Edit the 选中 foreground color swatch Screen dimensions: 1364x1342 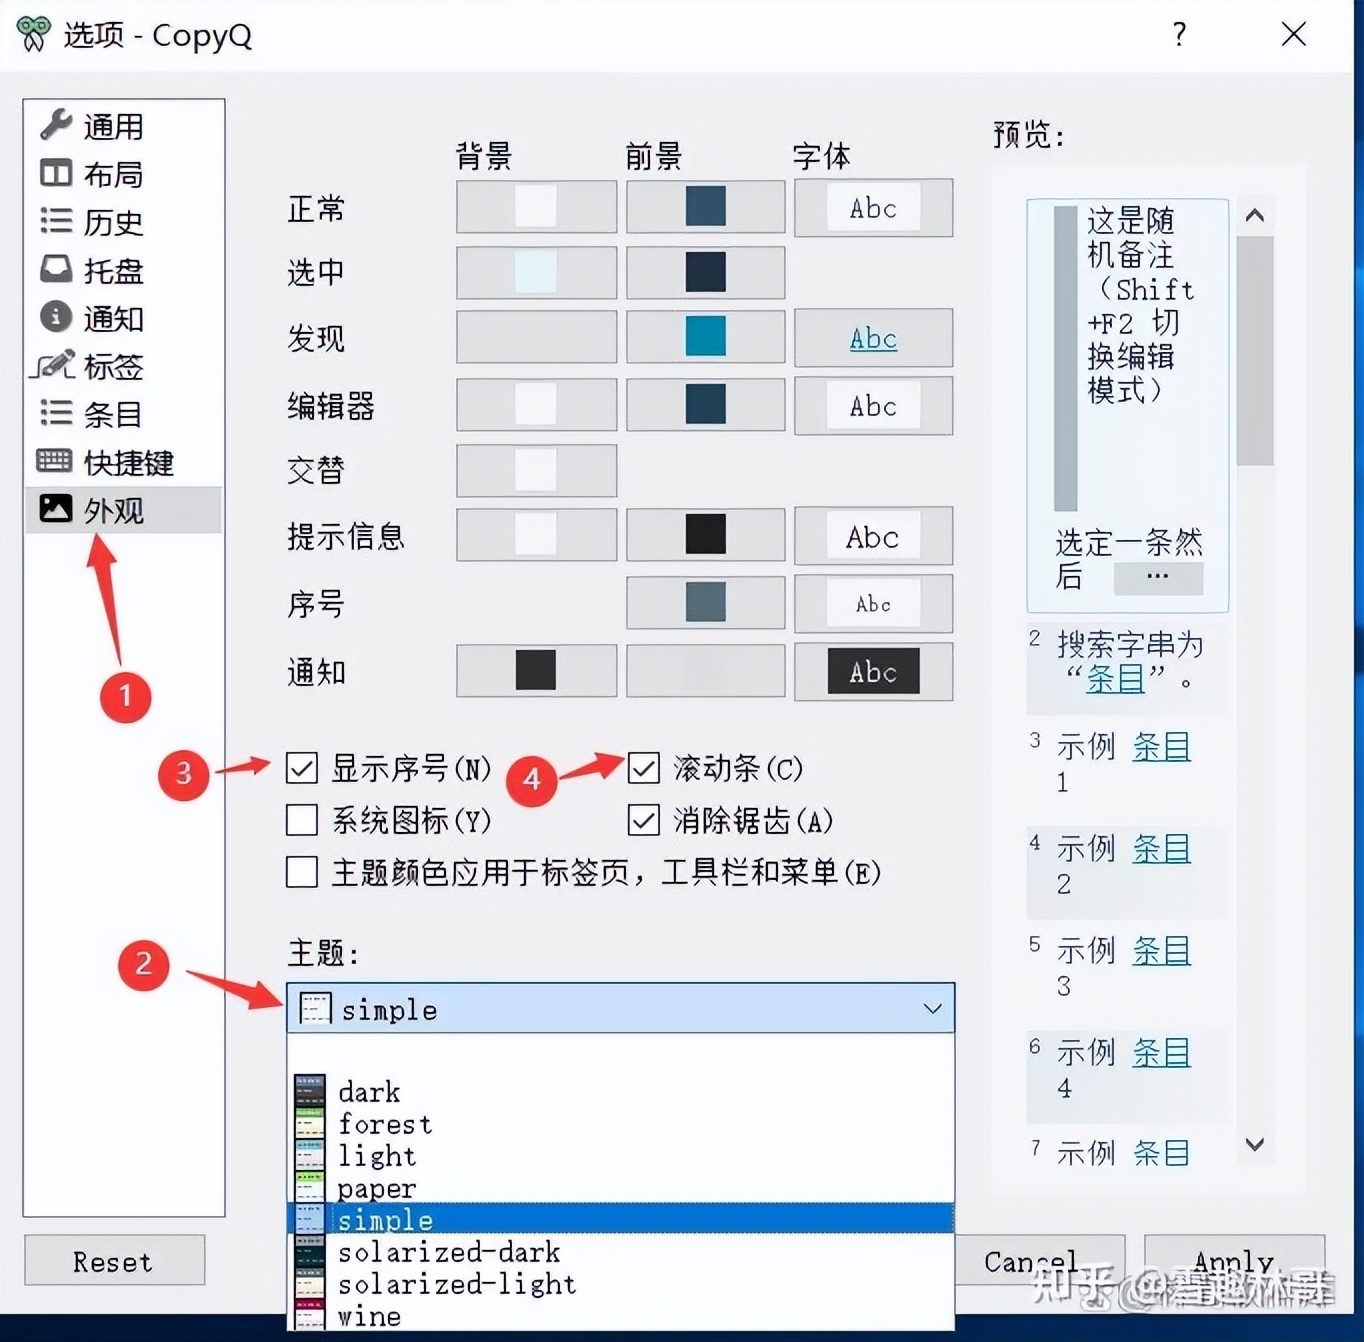point(705,272)
